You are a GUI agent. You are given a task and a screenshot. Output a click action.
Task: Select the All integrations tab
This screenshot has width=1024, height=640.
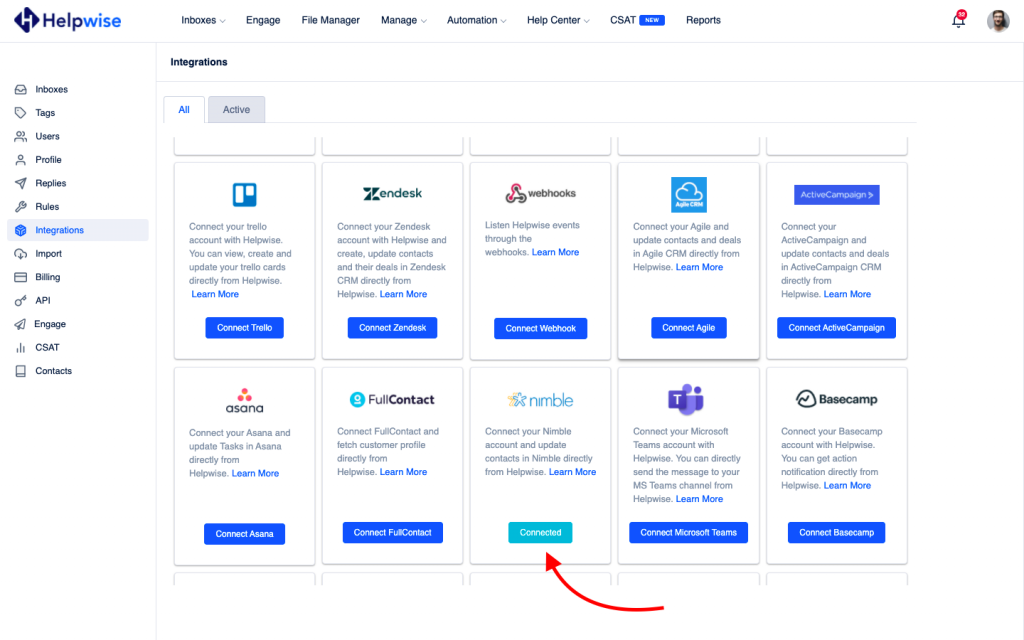(x=184, y=110)
